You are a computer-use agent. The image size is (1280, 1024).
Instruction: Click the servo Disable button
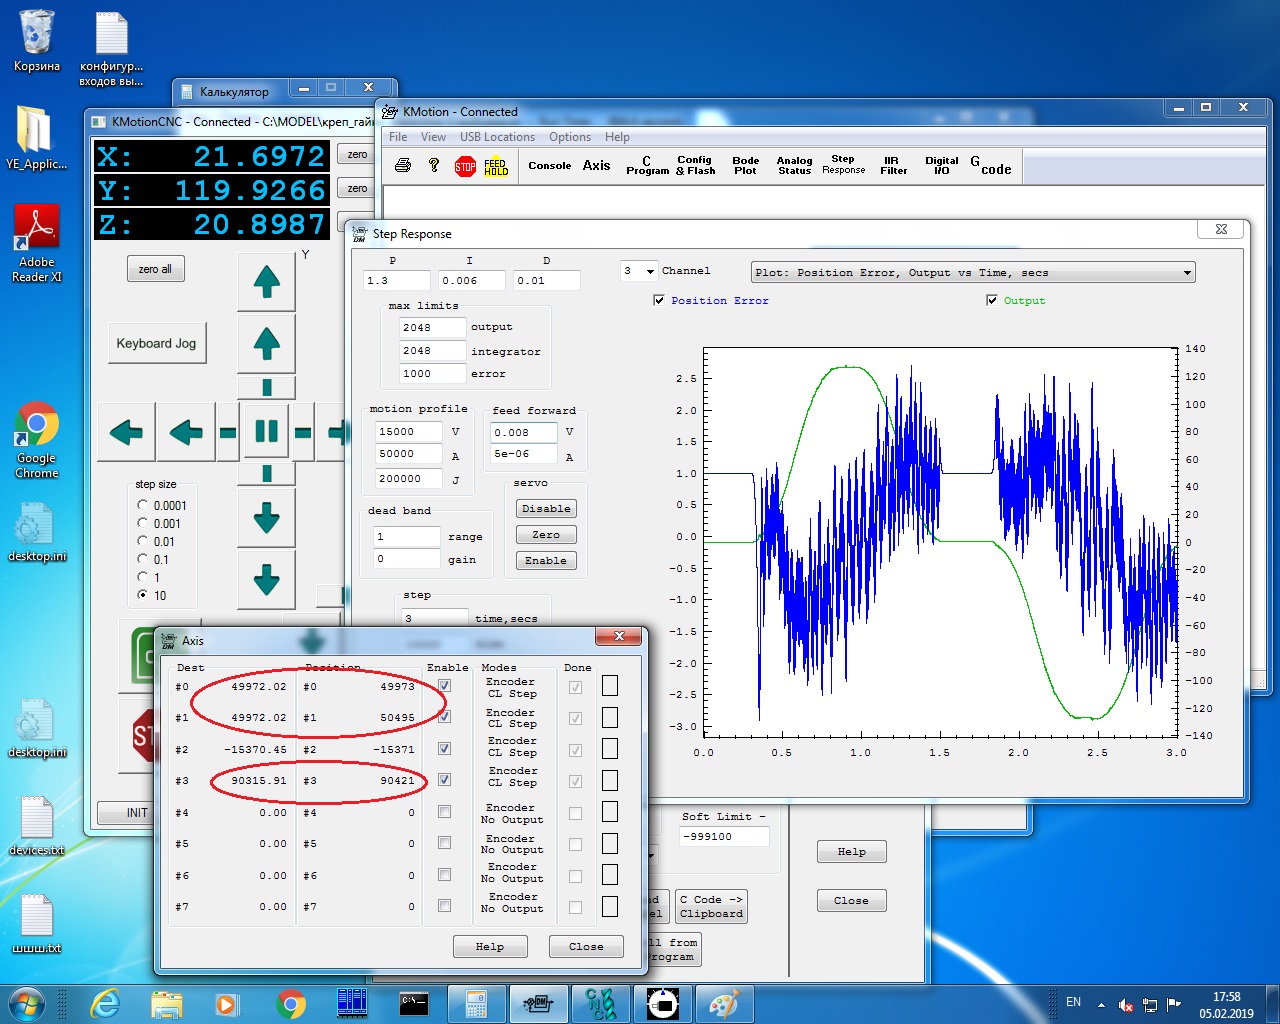(546, 509)
